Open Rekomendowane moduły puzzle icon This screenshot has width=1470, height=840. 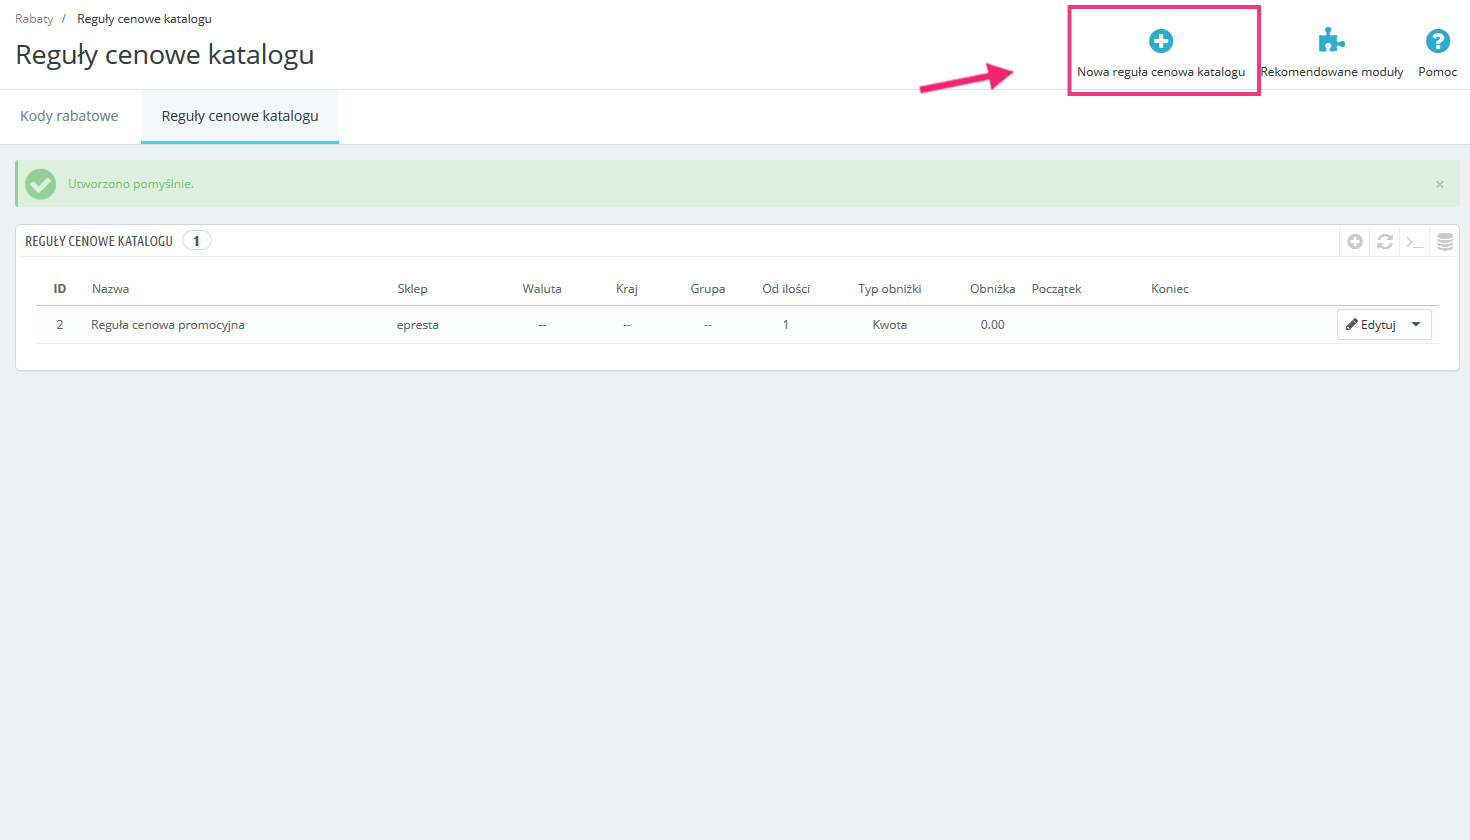click(x=1331, y=42)
